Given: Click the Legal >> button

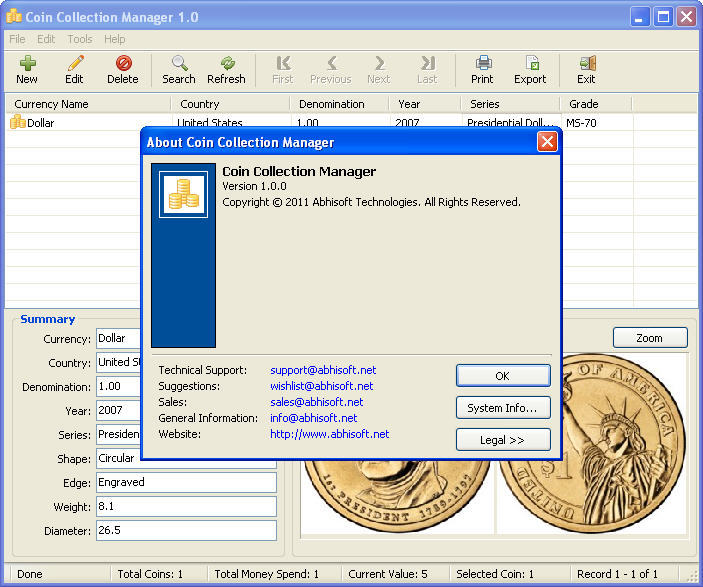Looking at the screenshot, I should pos(503,440).
